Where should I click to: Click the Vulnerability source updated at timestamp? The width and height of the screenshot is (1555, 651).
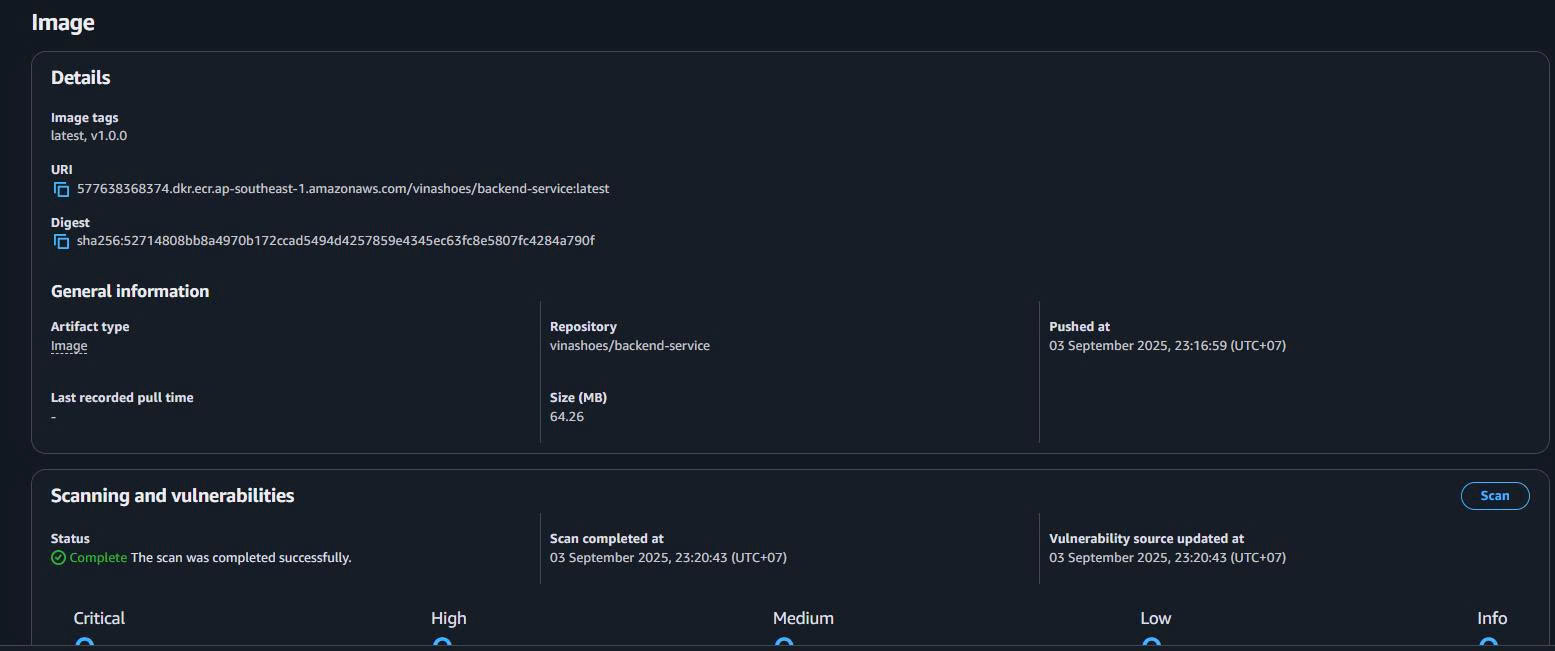(1167, 558)
